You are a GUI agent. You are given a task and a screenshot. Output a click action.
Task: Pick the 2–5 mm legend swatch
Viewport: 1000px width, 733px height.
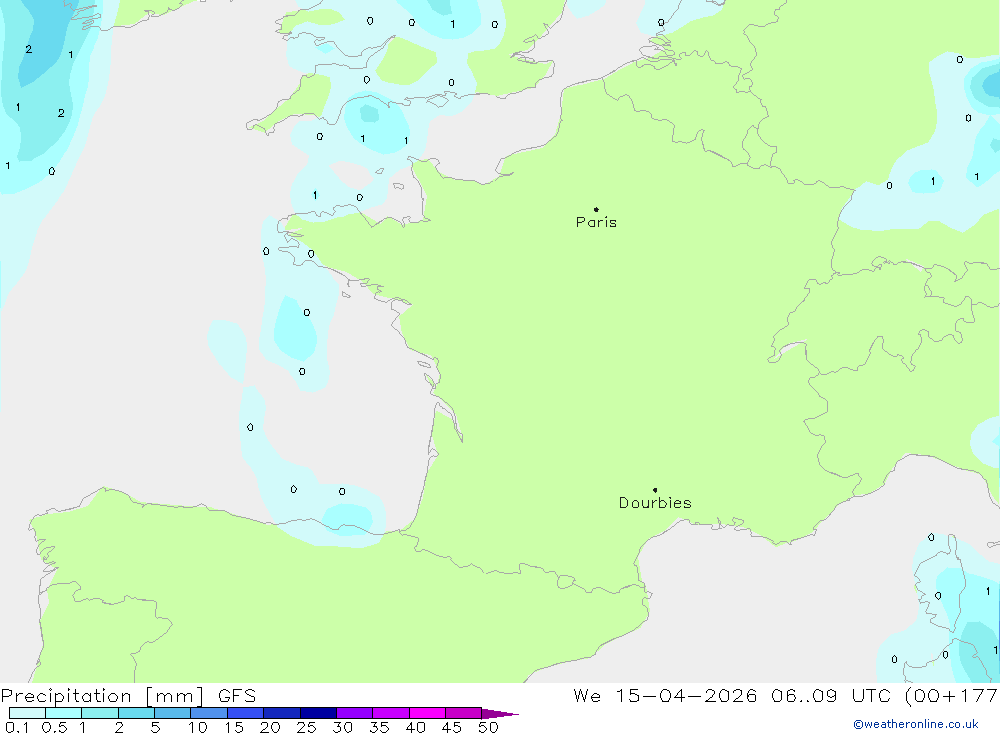coord(136,713)
